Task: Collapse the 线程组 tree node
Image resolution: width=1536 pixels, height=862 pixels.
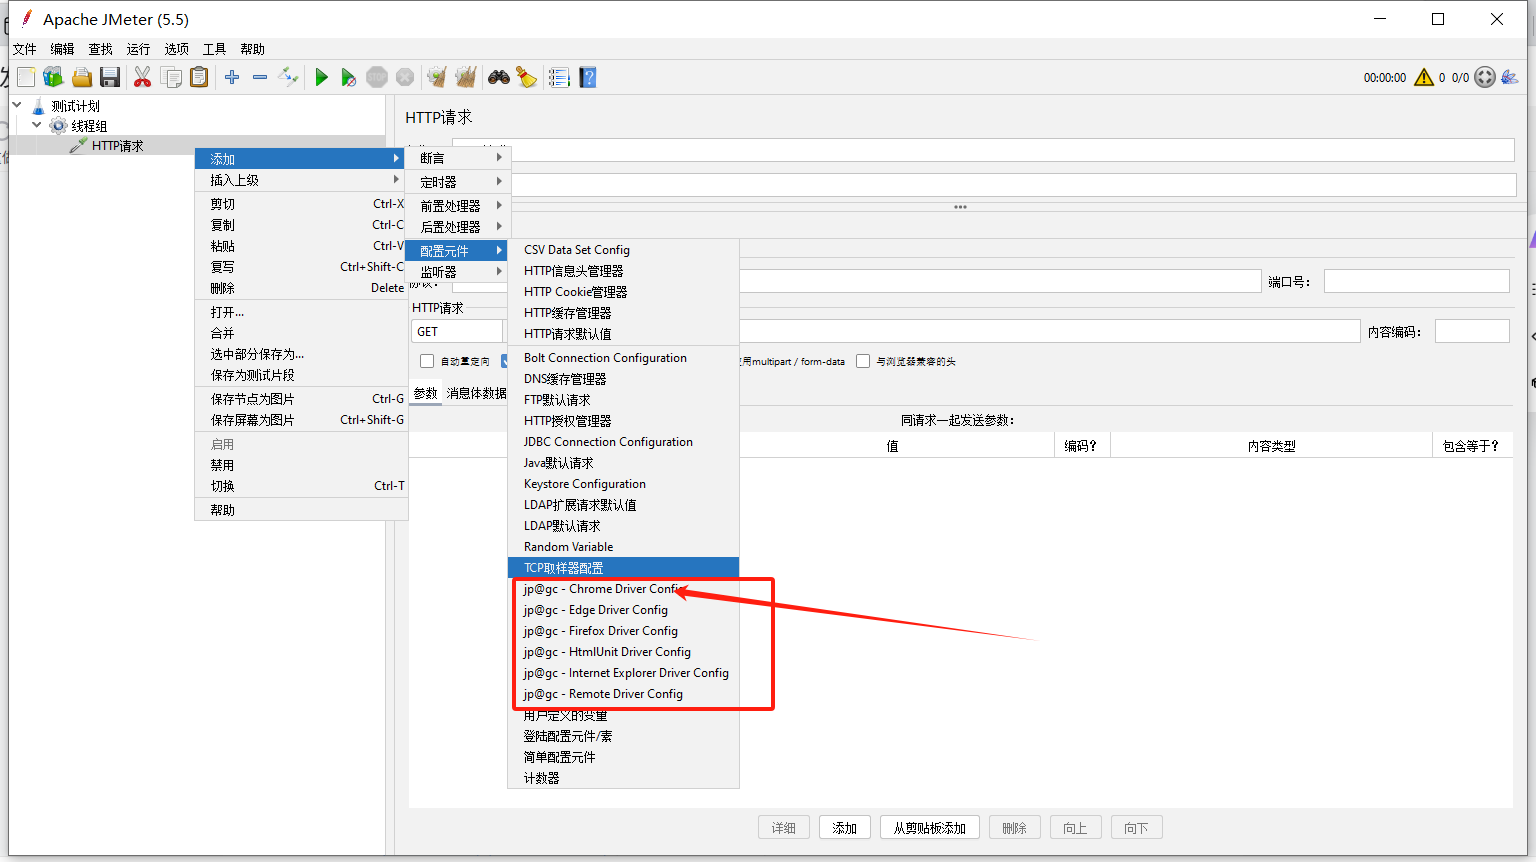Action: pos(36,125)
